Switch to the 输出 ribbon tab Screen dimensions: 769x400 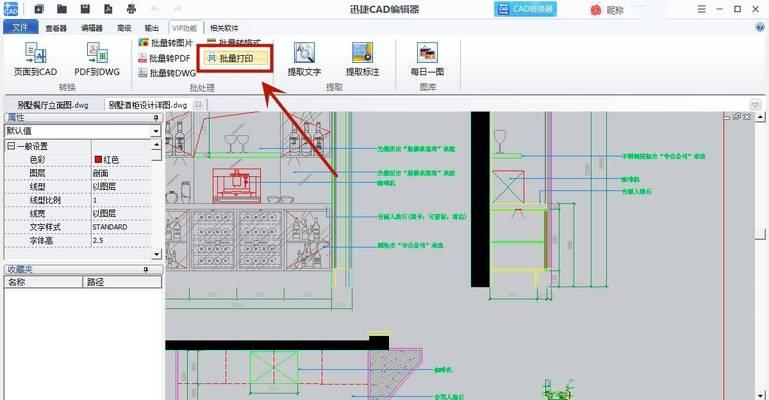[152, 28]
